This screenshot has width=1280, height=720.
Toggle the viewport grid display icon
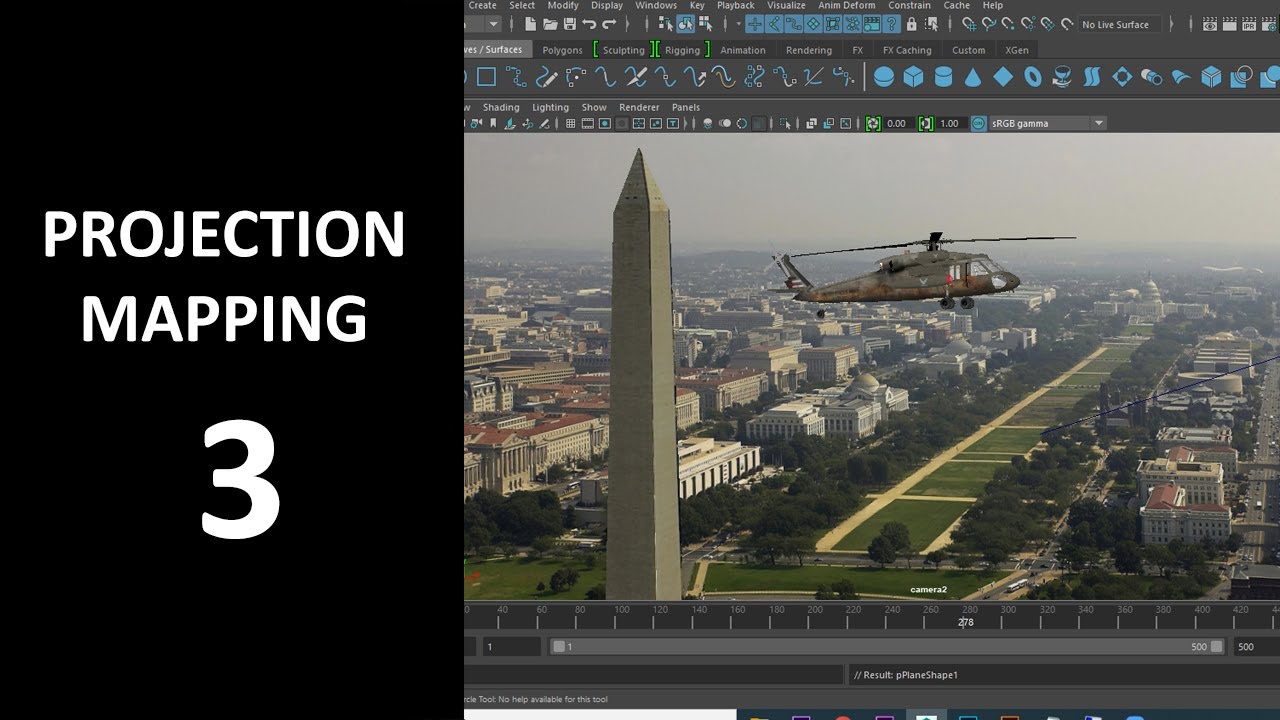pos(571,124)
